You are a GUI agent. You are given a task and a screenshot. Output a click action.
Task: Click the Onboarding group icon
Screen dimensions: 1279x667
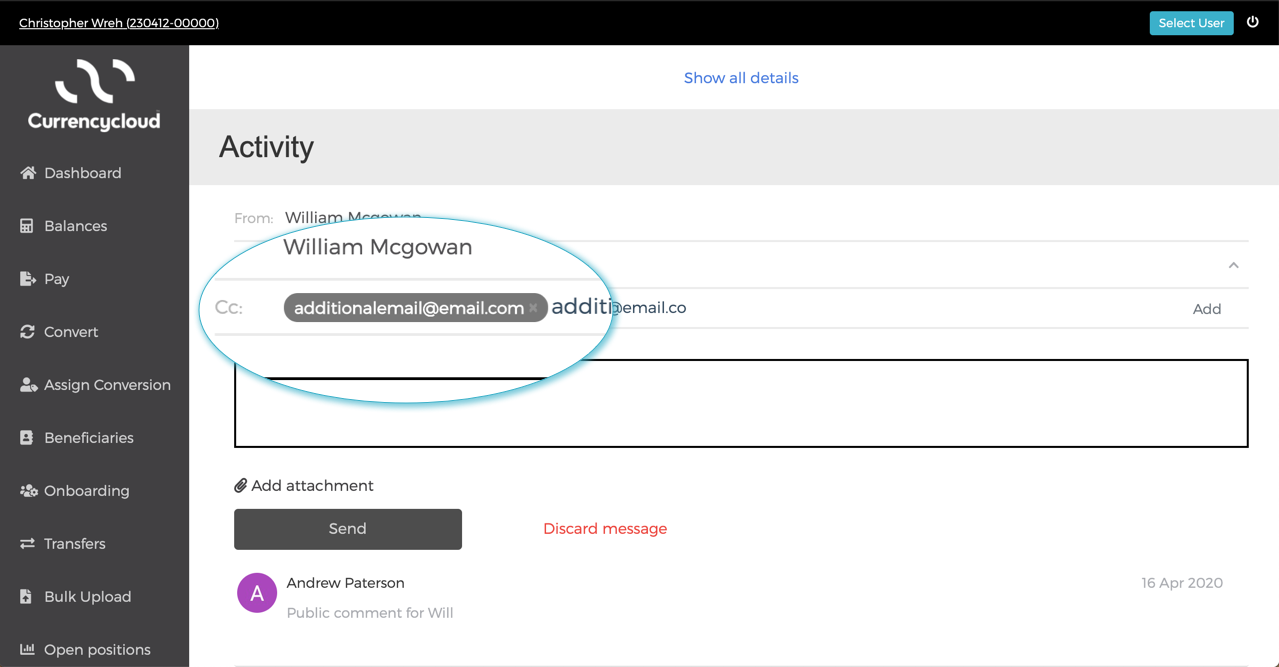click(28, 491)
